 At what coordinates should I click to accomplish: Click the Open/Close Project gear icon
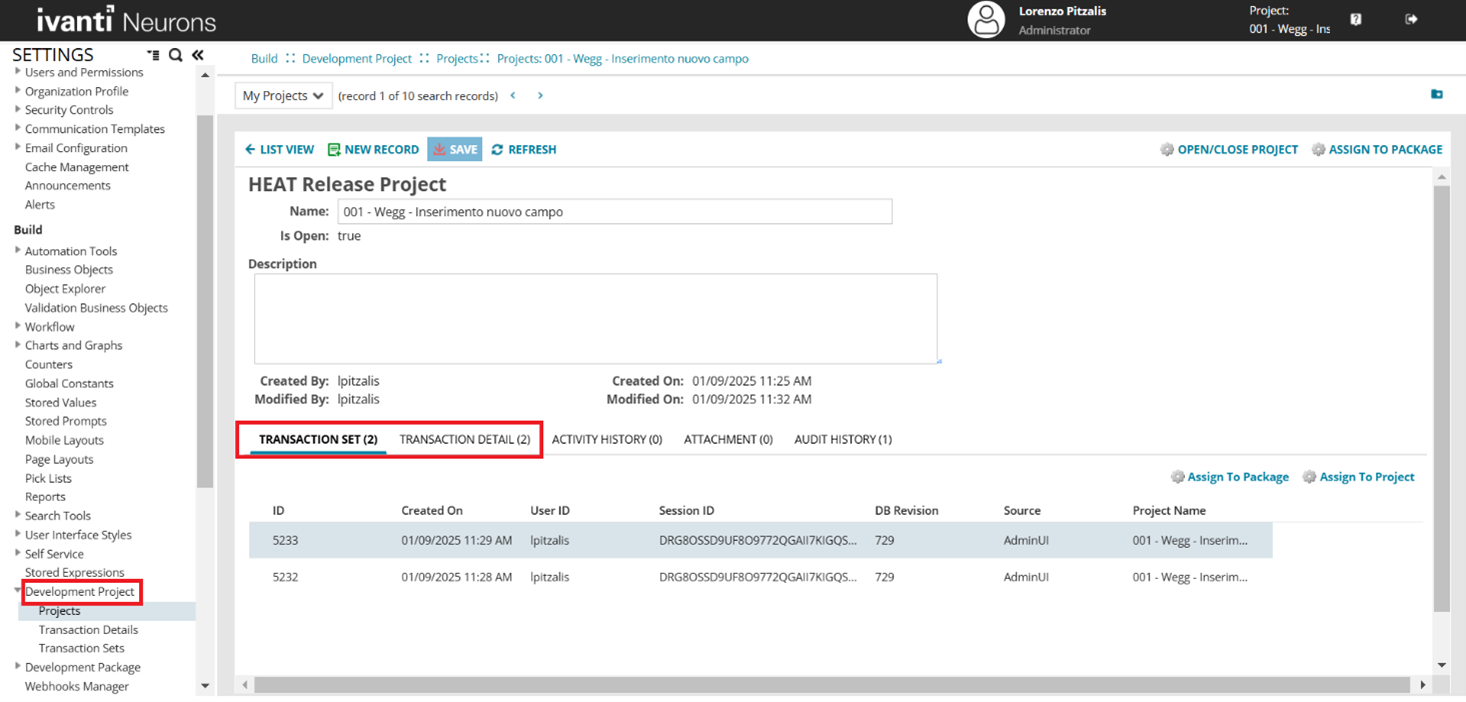point(1167,149)
